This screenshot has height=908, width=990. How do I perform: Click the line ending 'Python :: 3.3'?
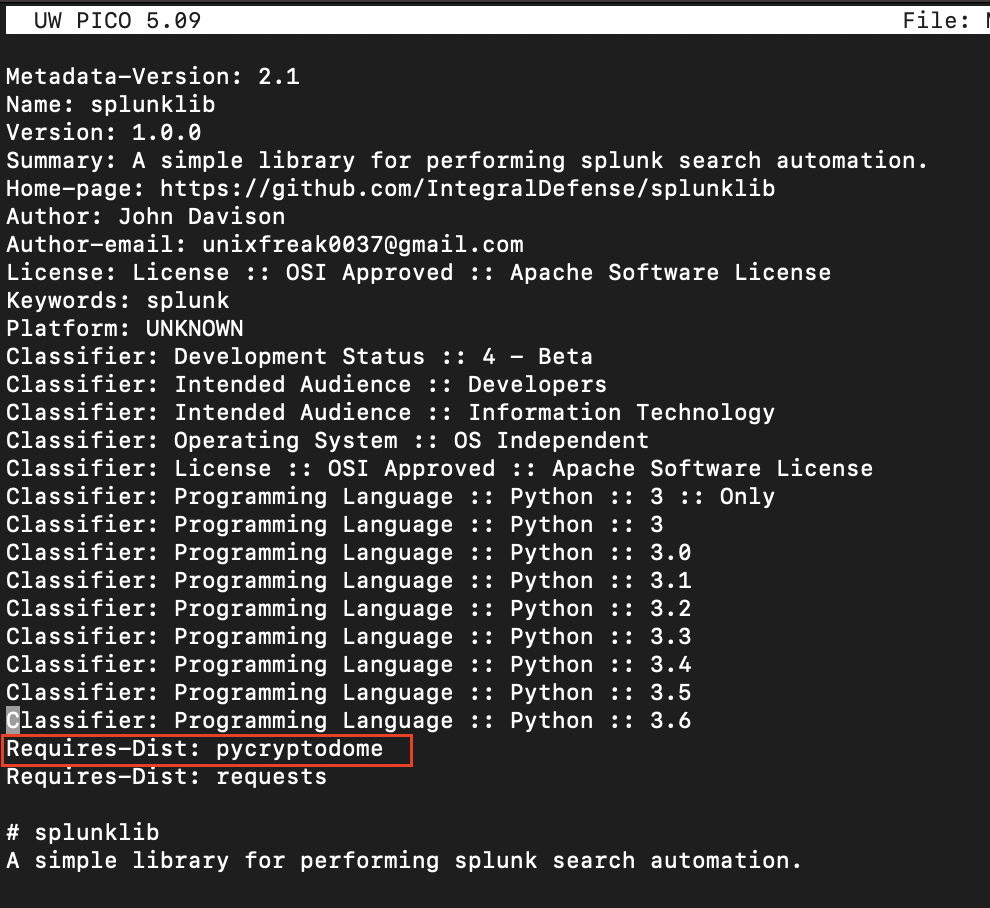click(349, 636)
